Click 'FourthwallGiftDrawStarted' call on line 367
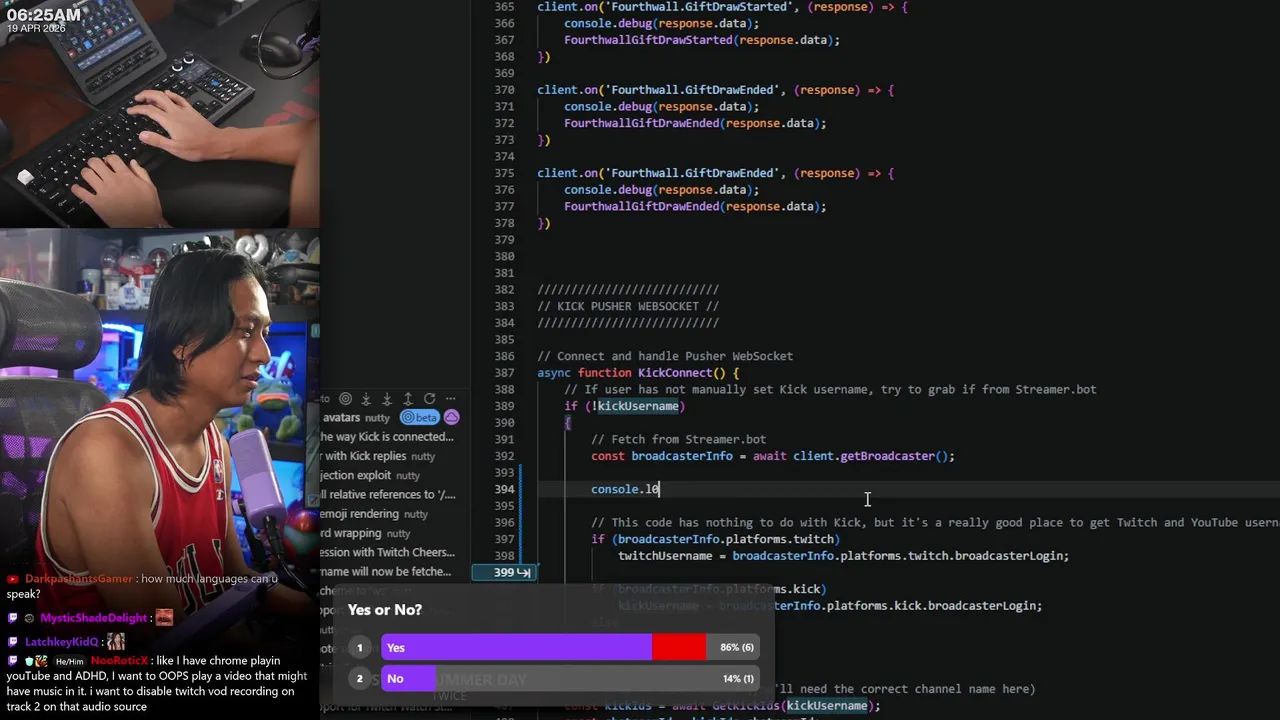This screenshot has height=720, width=1280. tap(648, 40)
